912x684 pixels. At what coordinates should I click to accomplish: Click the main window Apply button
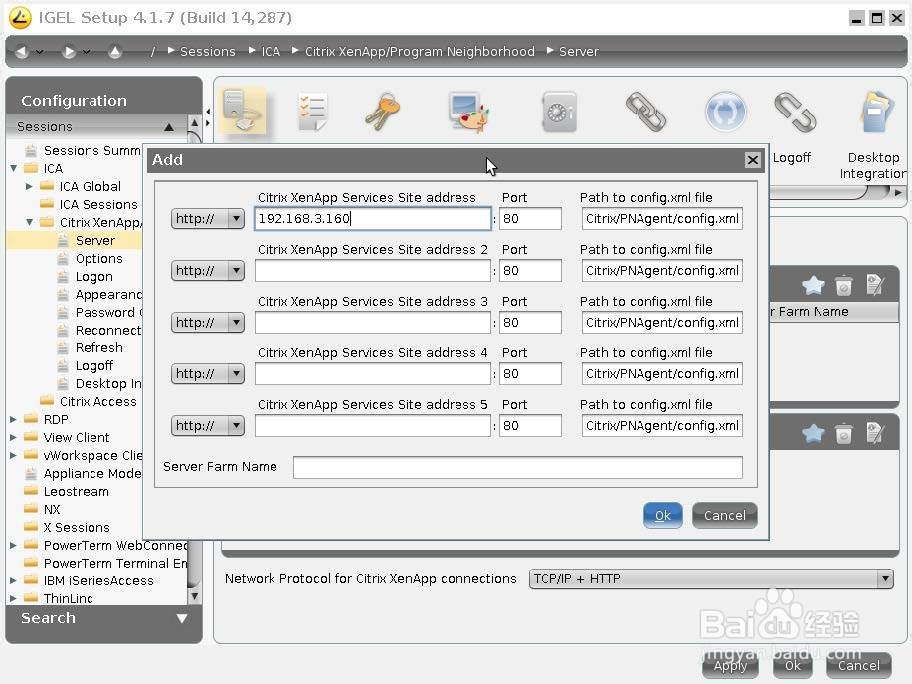tap(730, 665)
